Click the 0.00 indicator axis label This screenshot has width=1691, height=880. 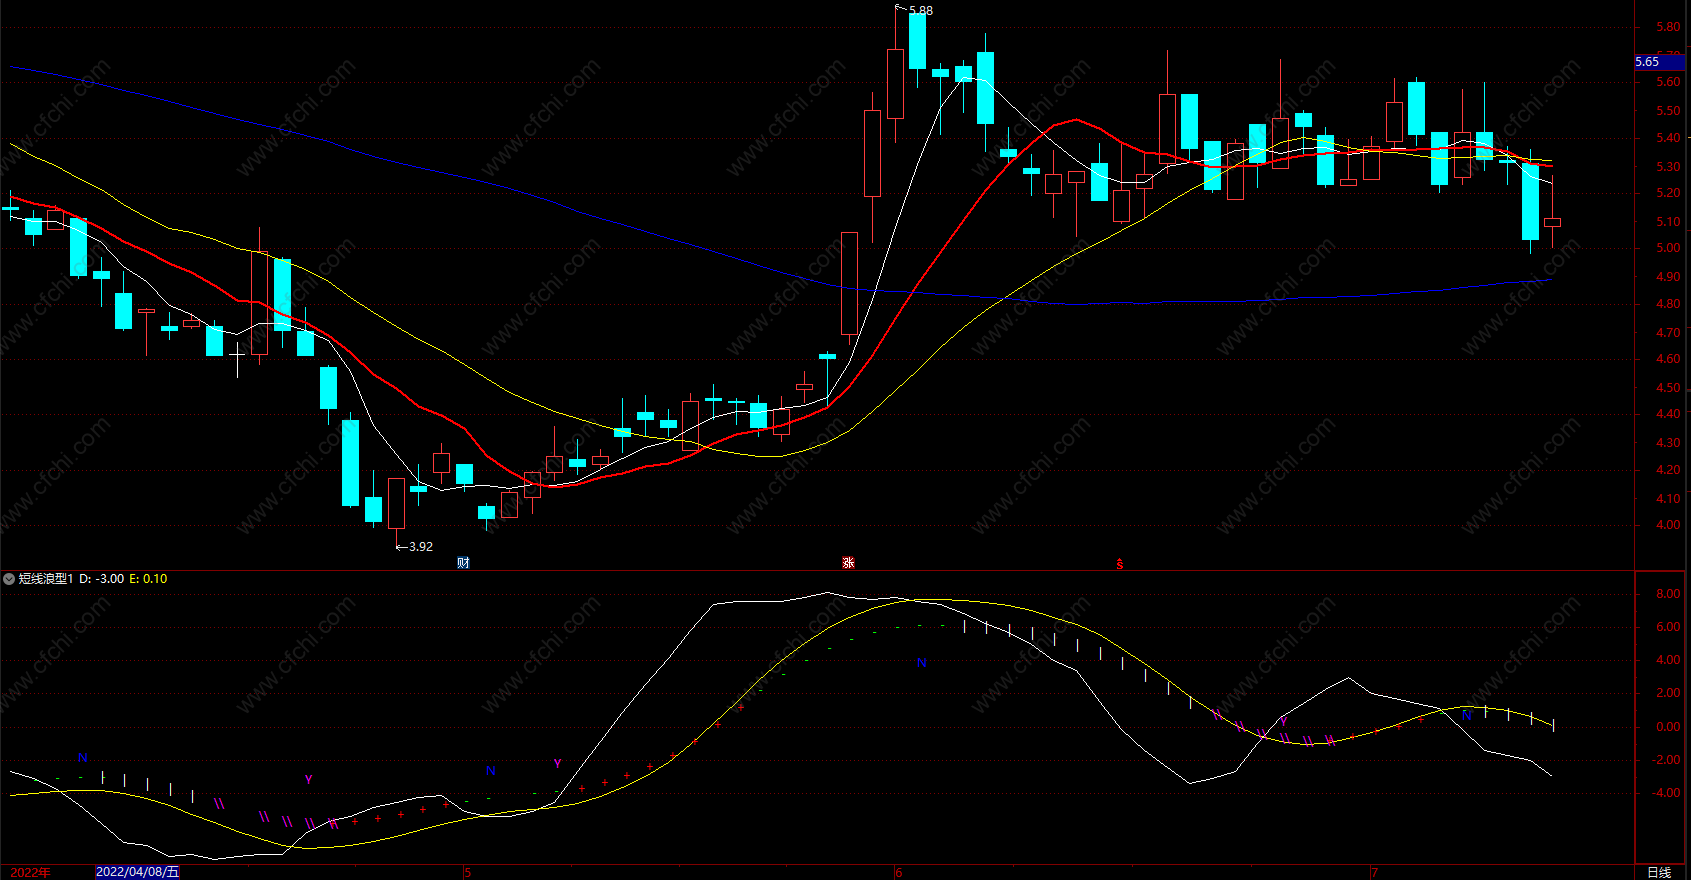(x=1667, y=727)
